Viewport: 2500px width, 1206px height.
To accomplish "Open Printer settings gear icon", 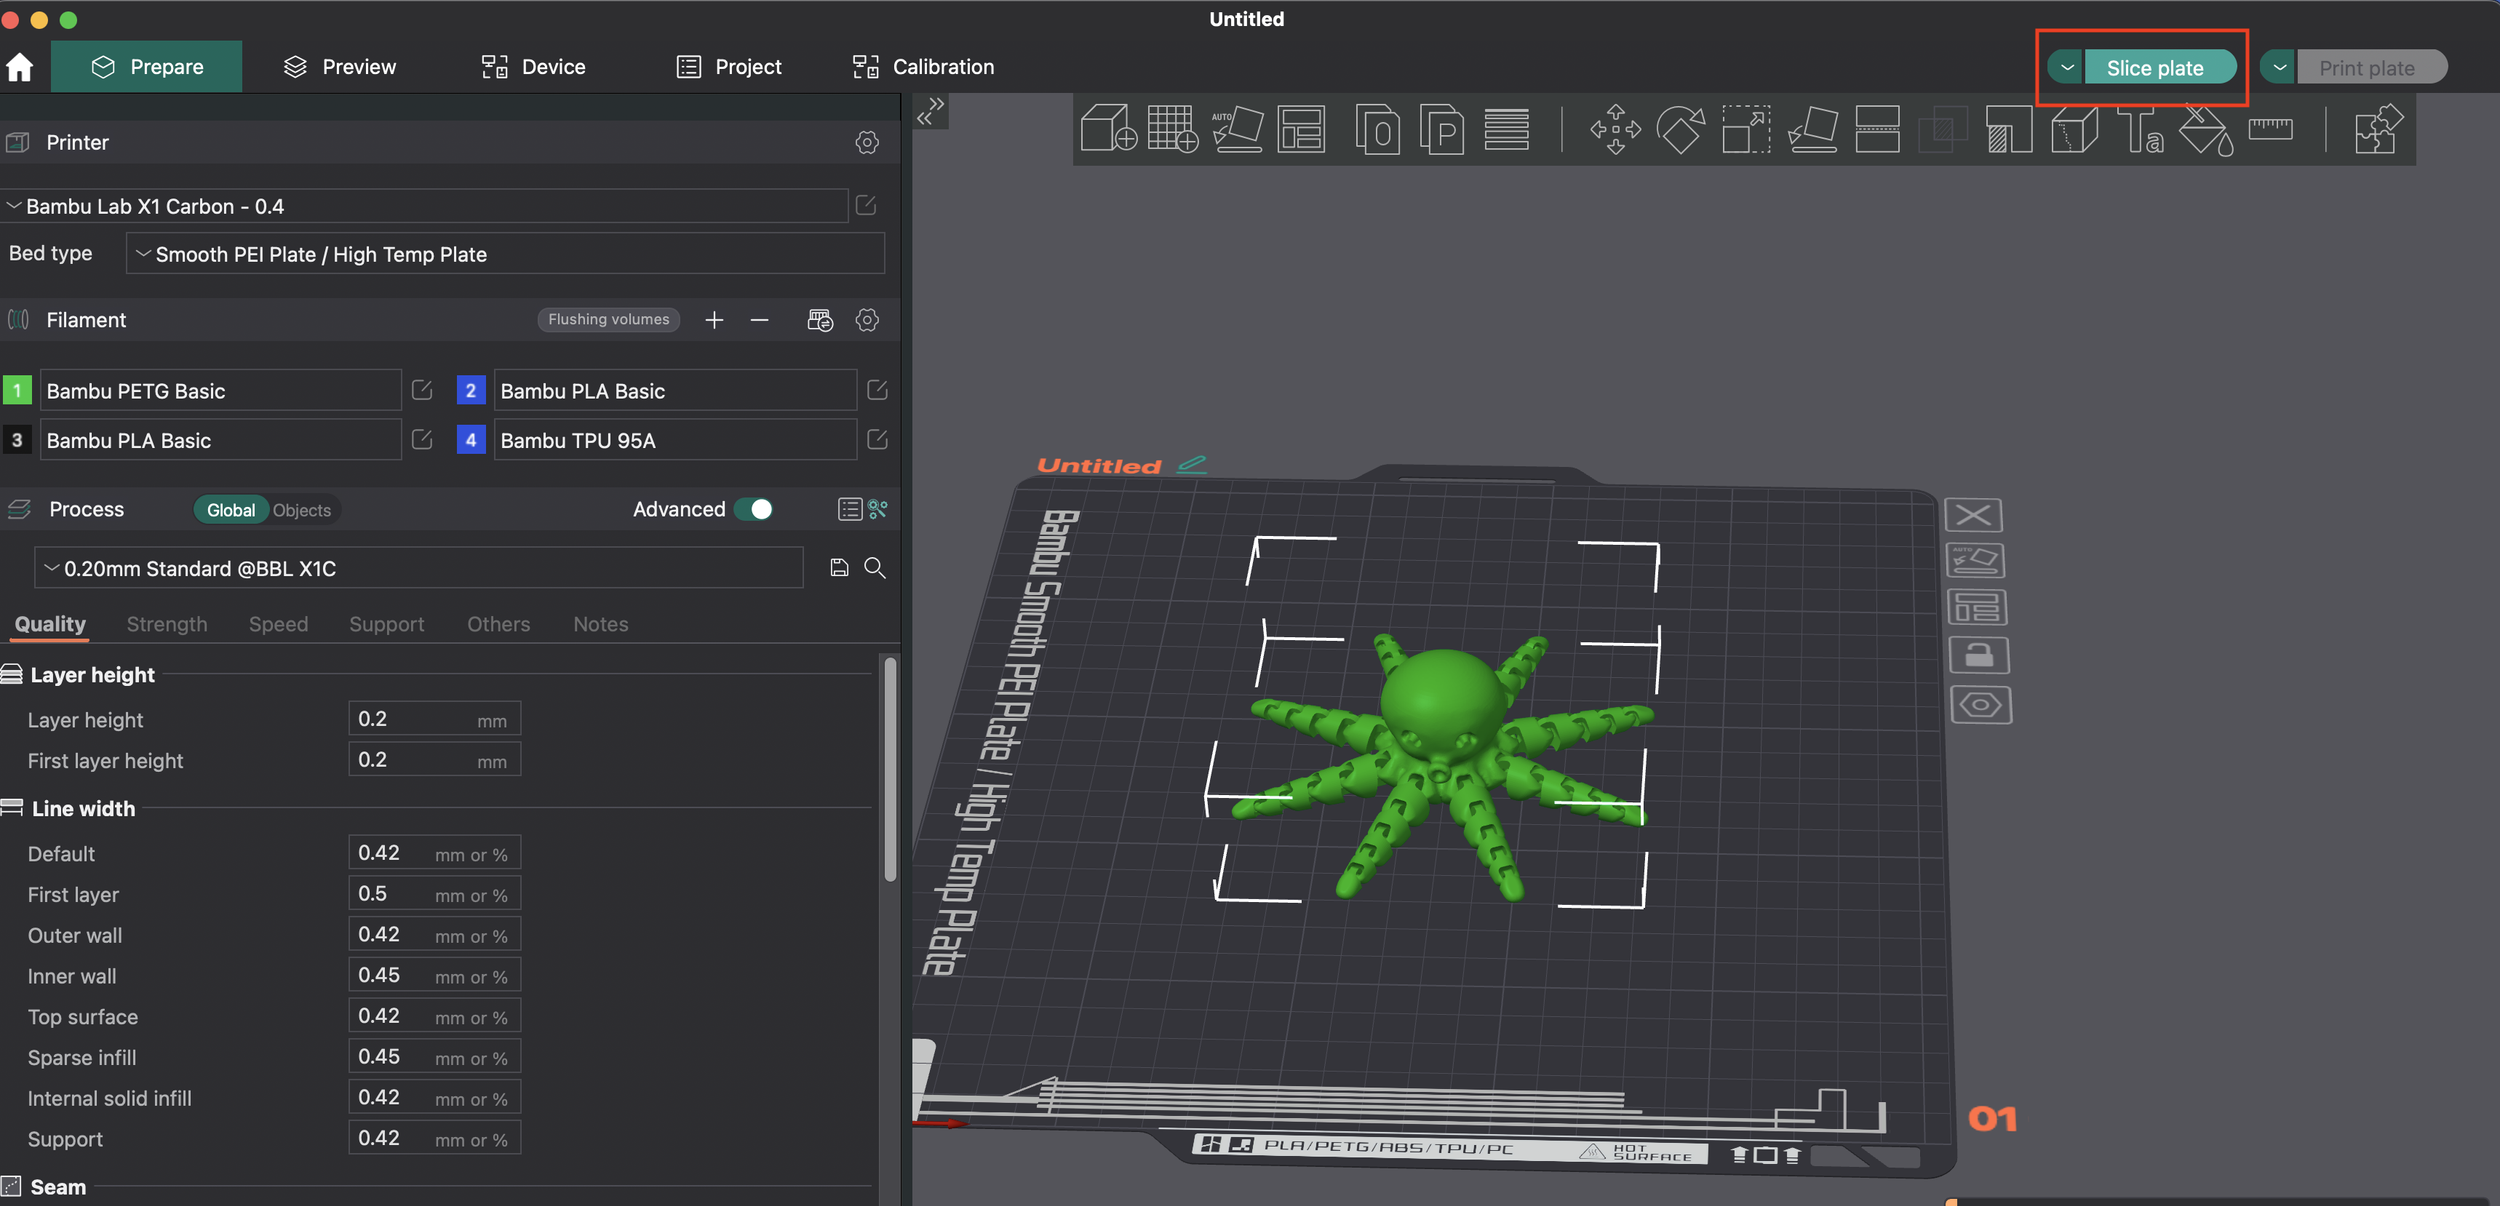I will pos(867,142).
